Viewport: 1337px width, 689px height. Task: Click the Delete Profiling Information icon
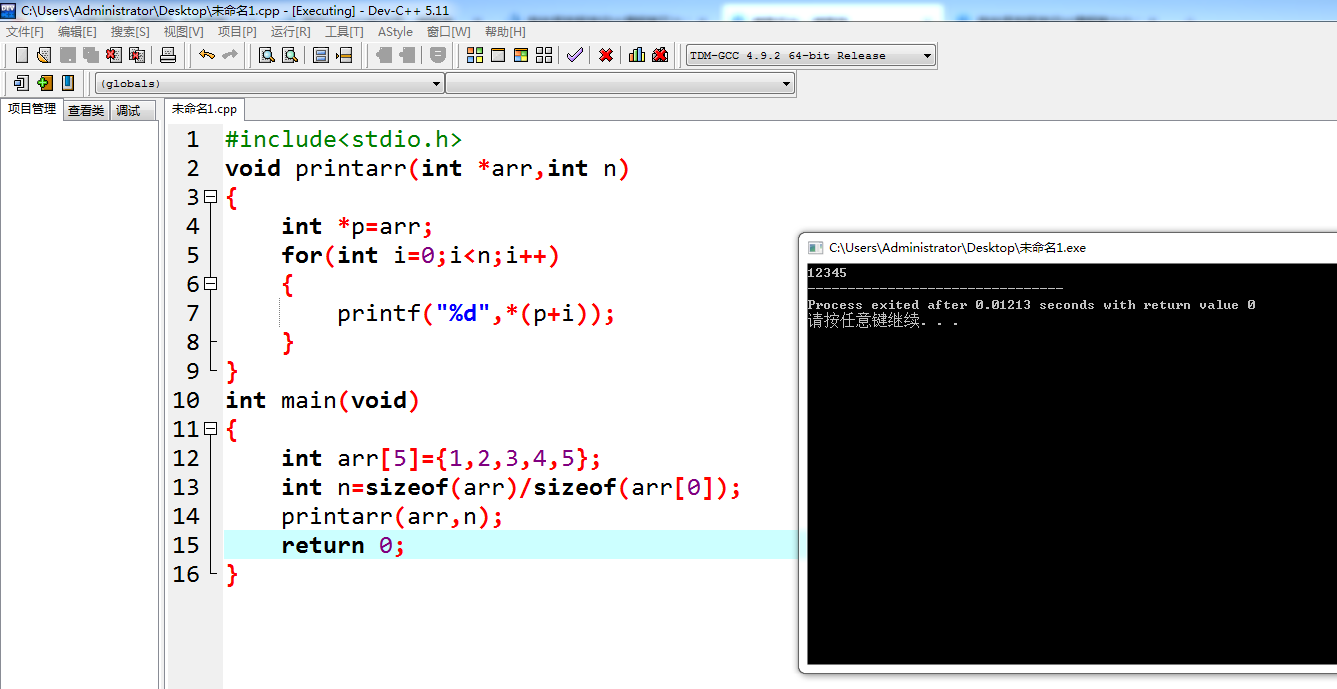pos(660,55)
